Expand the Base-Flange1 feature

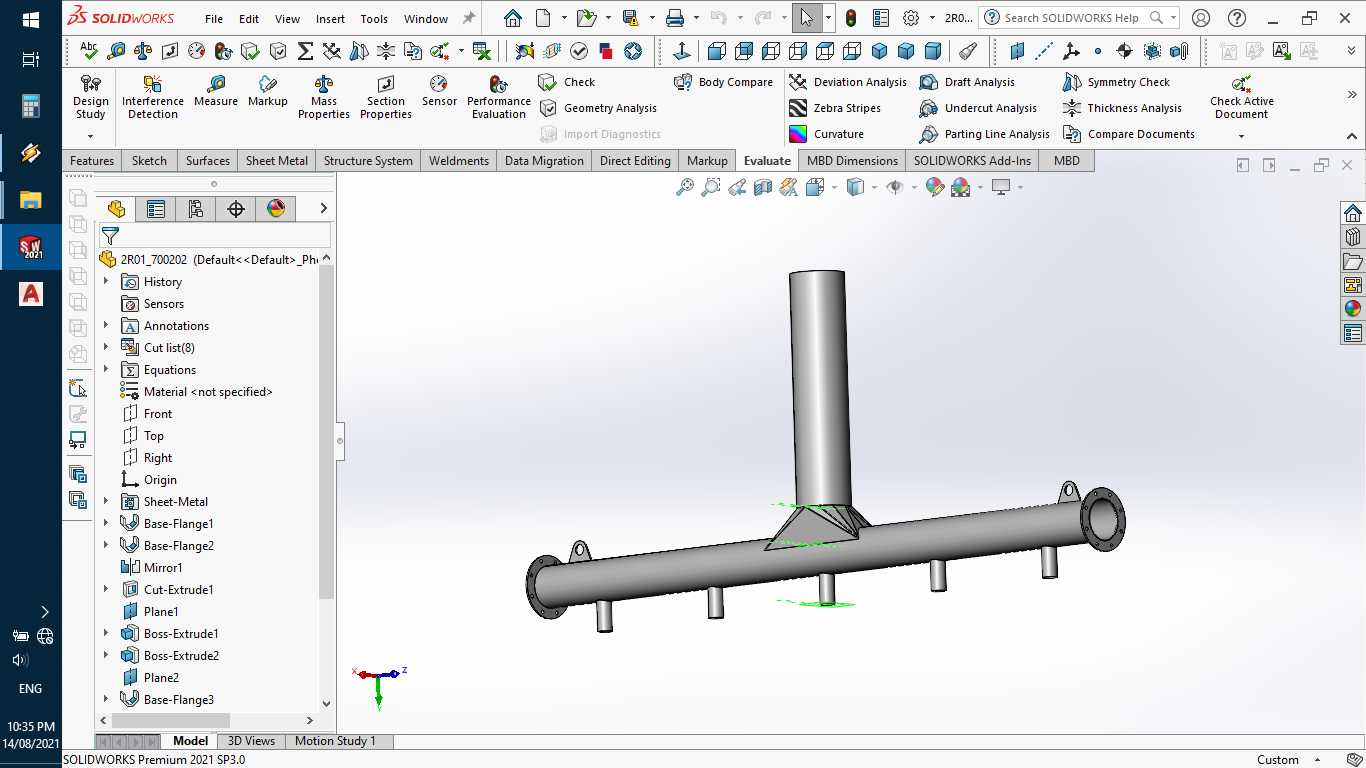click(106, 524)
